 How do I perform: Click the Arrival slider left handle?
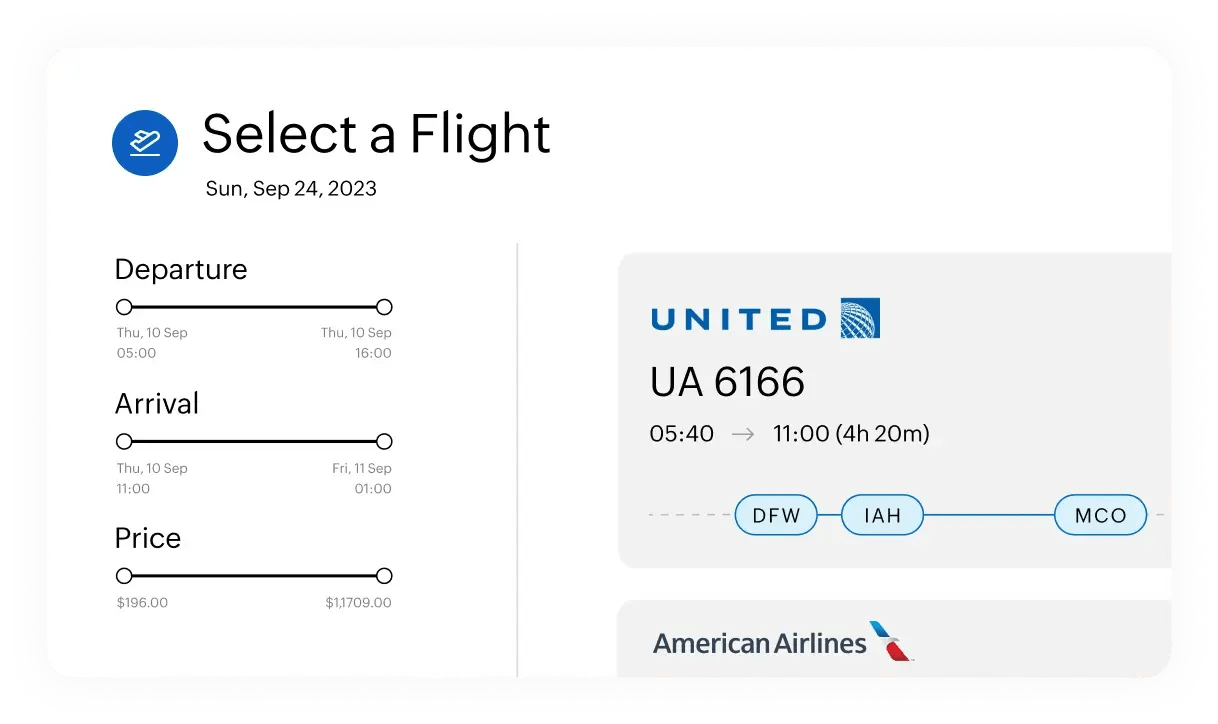(124, 441)
